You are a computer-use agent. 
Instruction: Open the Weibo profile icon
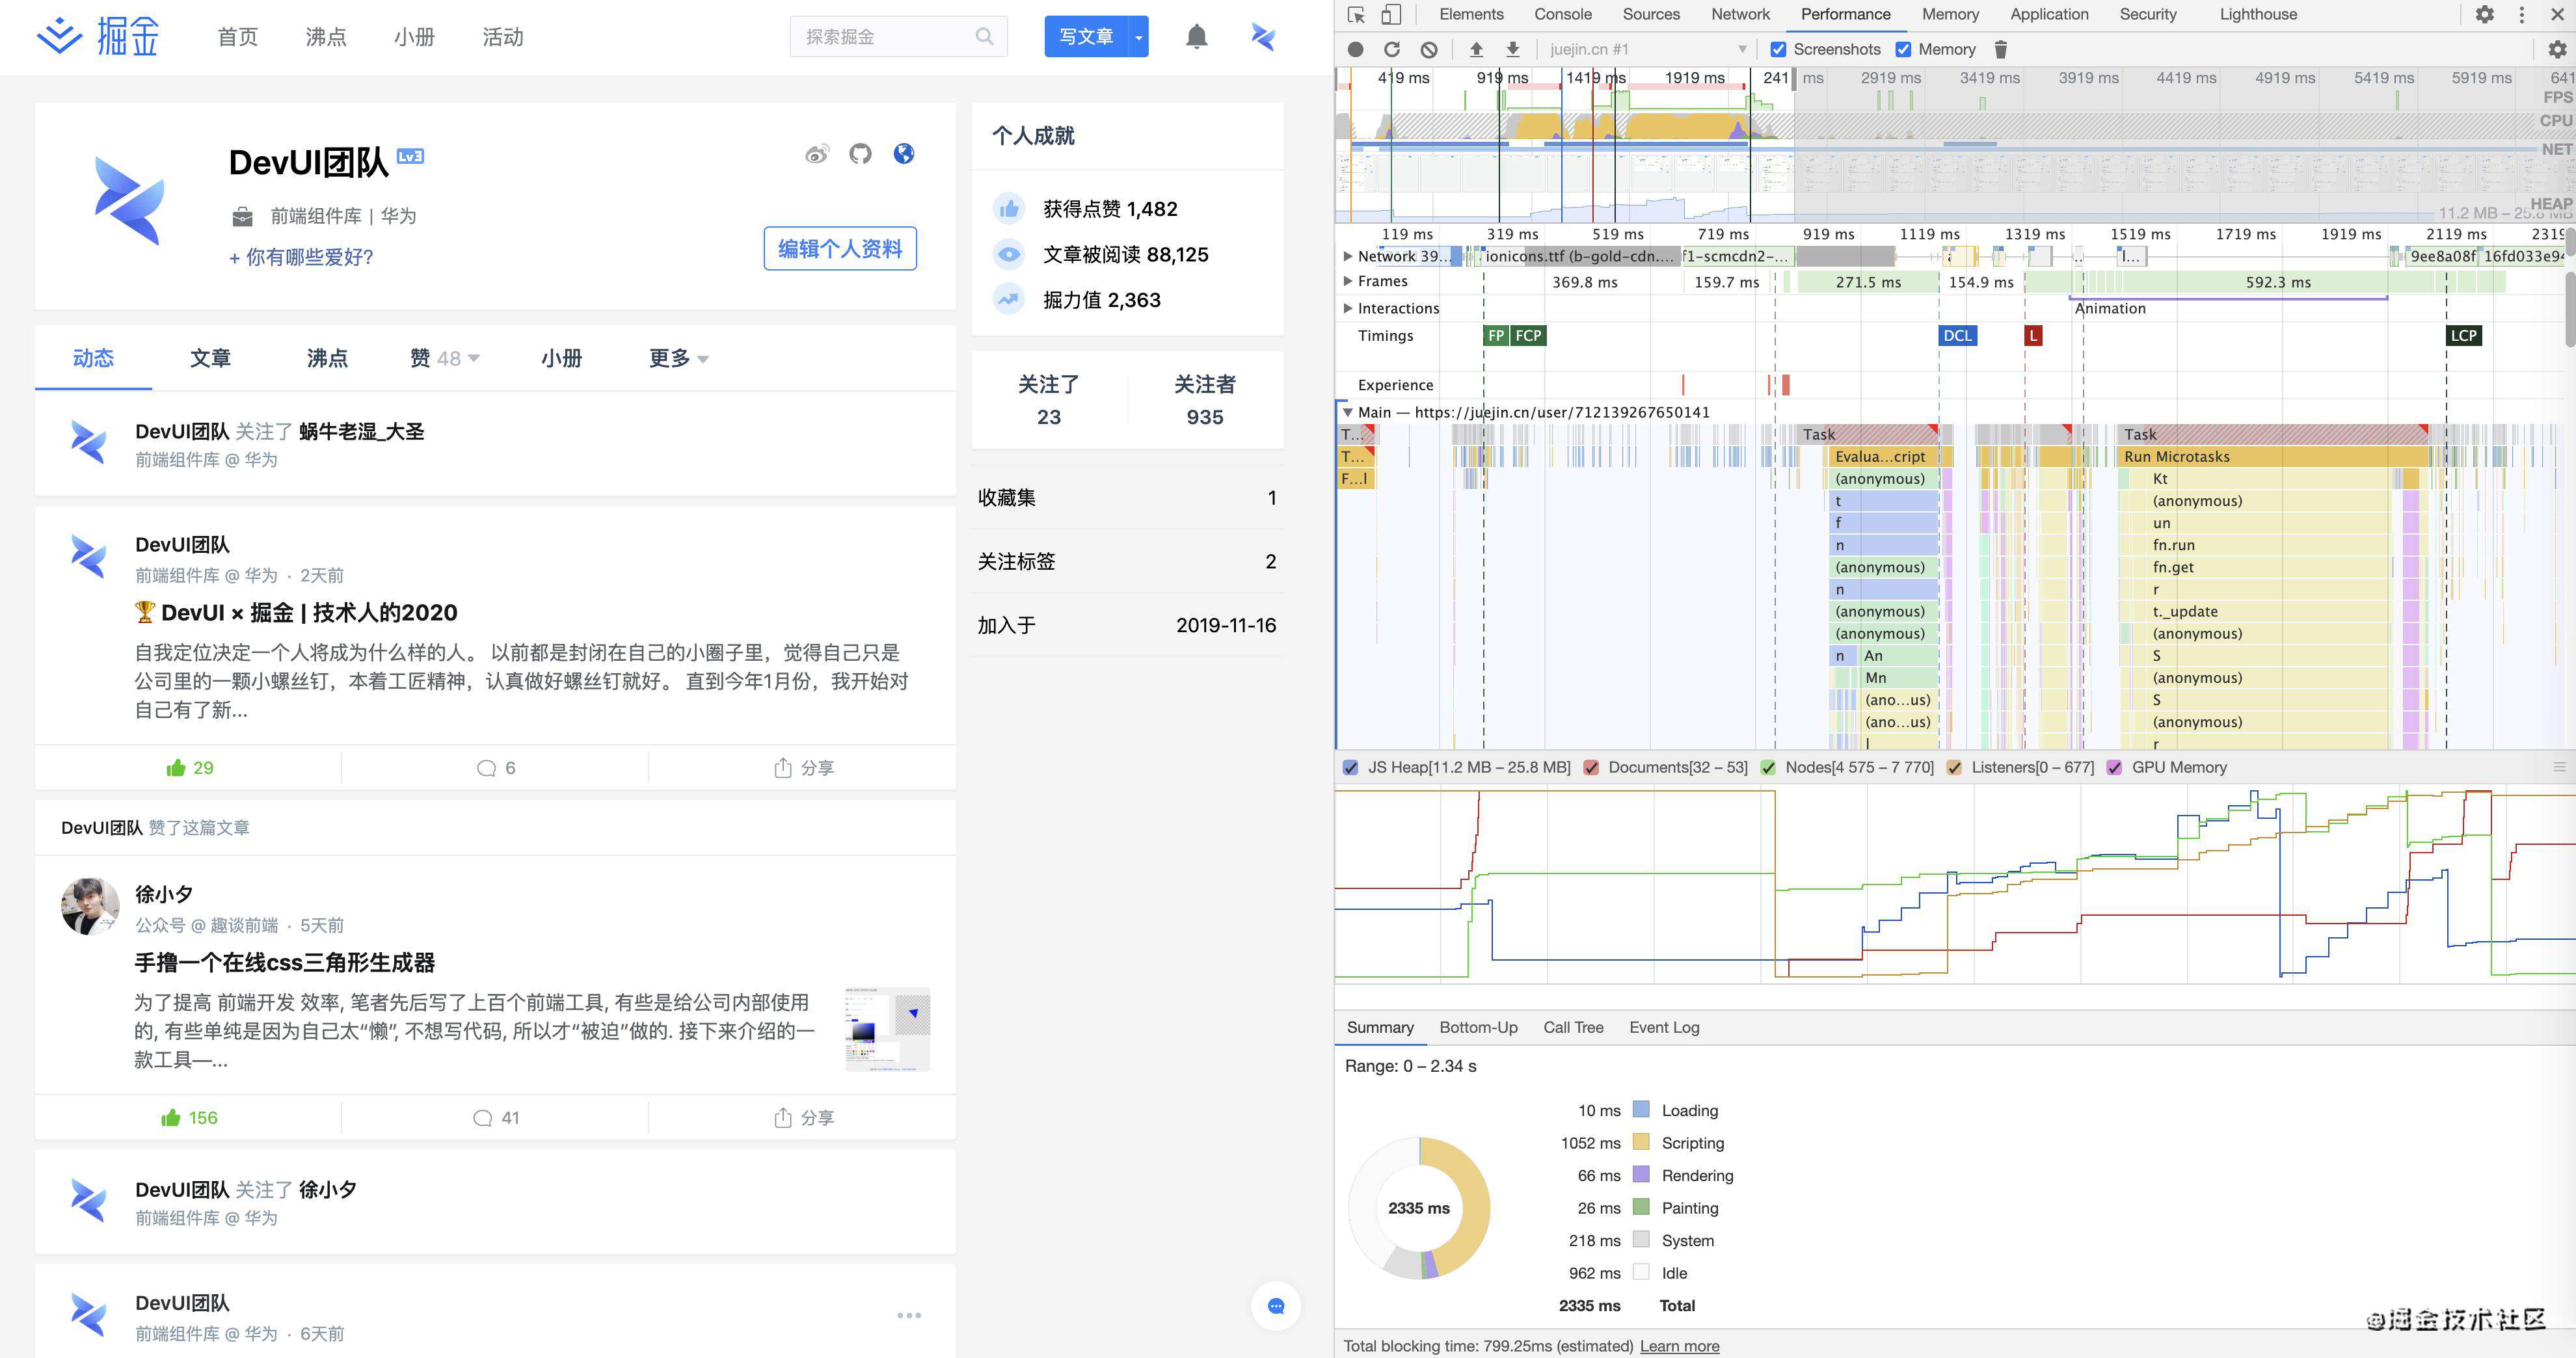(x=817, y=154)
